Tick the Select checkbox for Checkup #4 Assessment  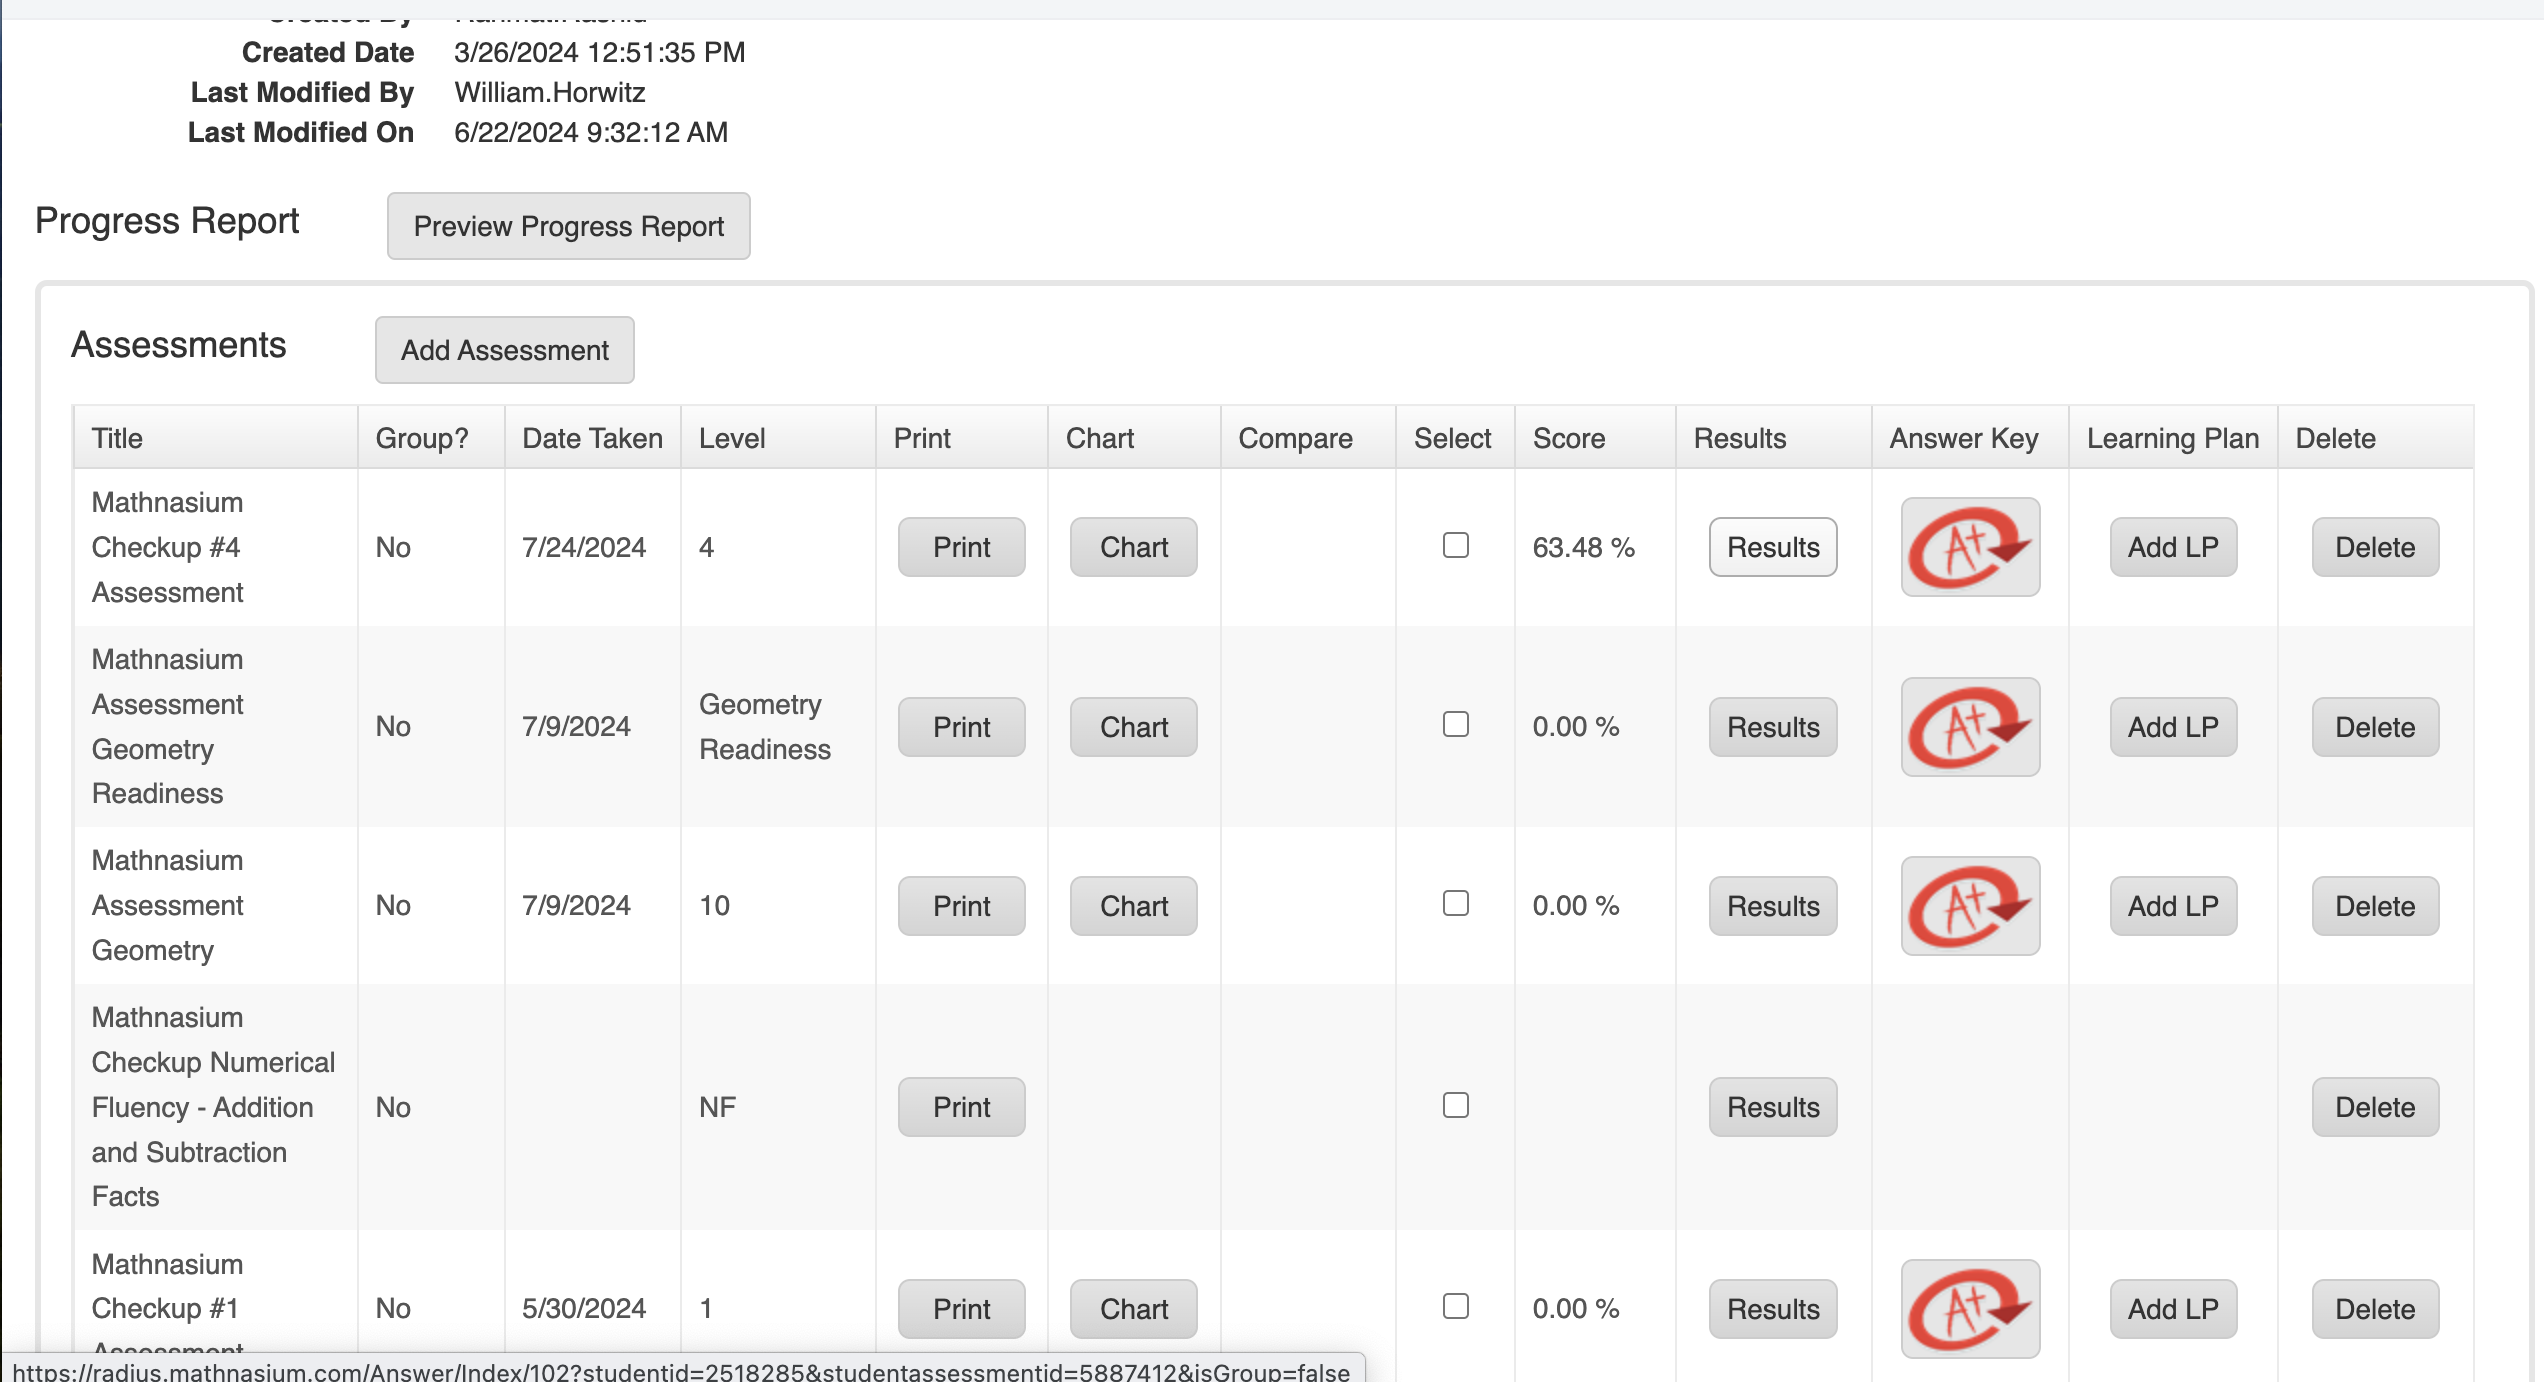(x=1456, y=545)
